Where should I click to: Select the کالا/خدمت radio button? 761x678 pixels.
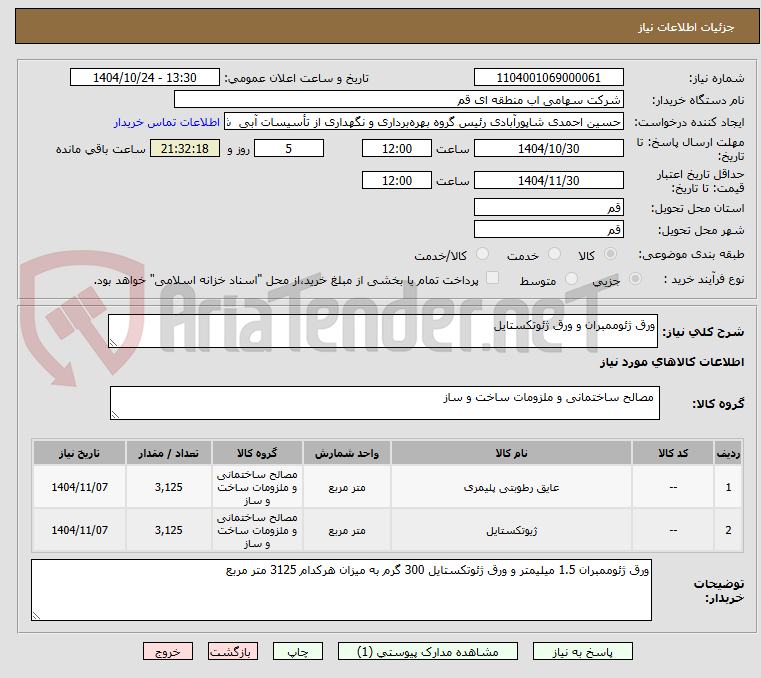point(482,254)
